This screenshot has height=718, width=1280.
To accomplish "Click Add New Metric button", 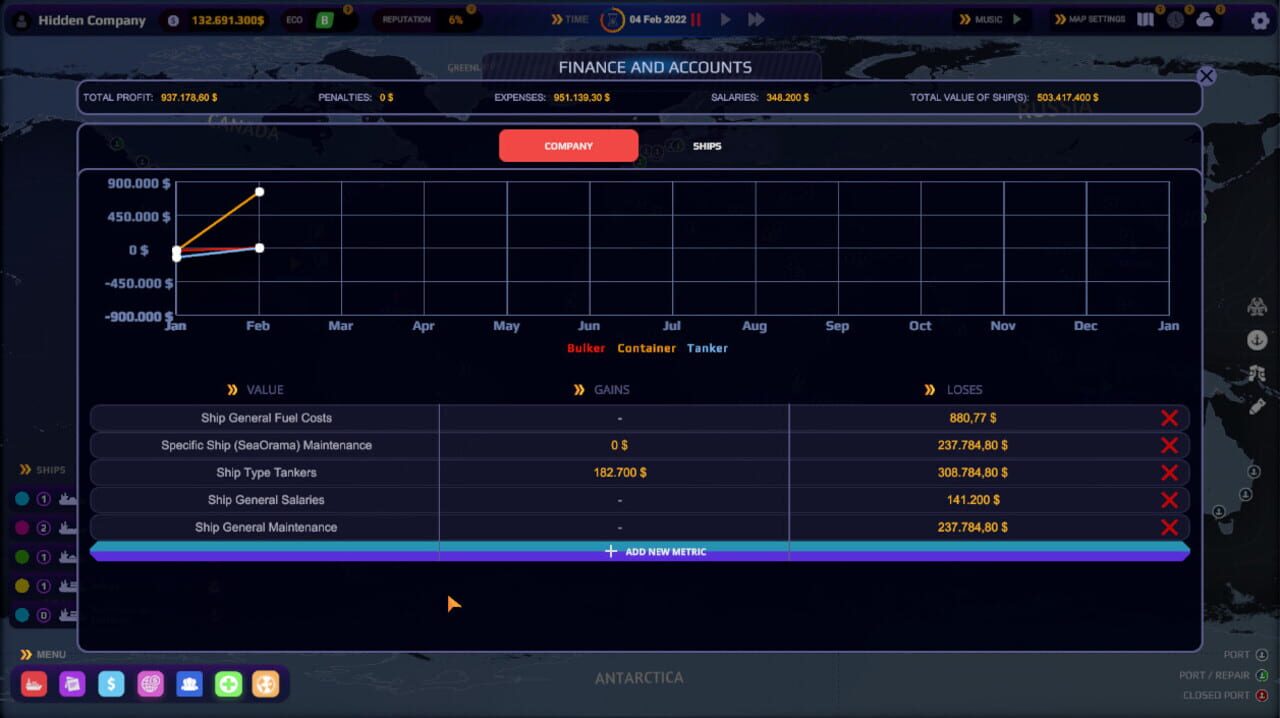I will click(x=656, y=551).
